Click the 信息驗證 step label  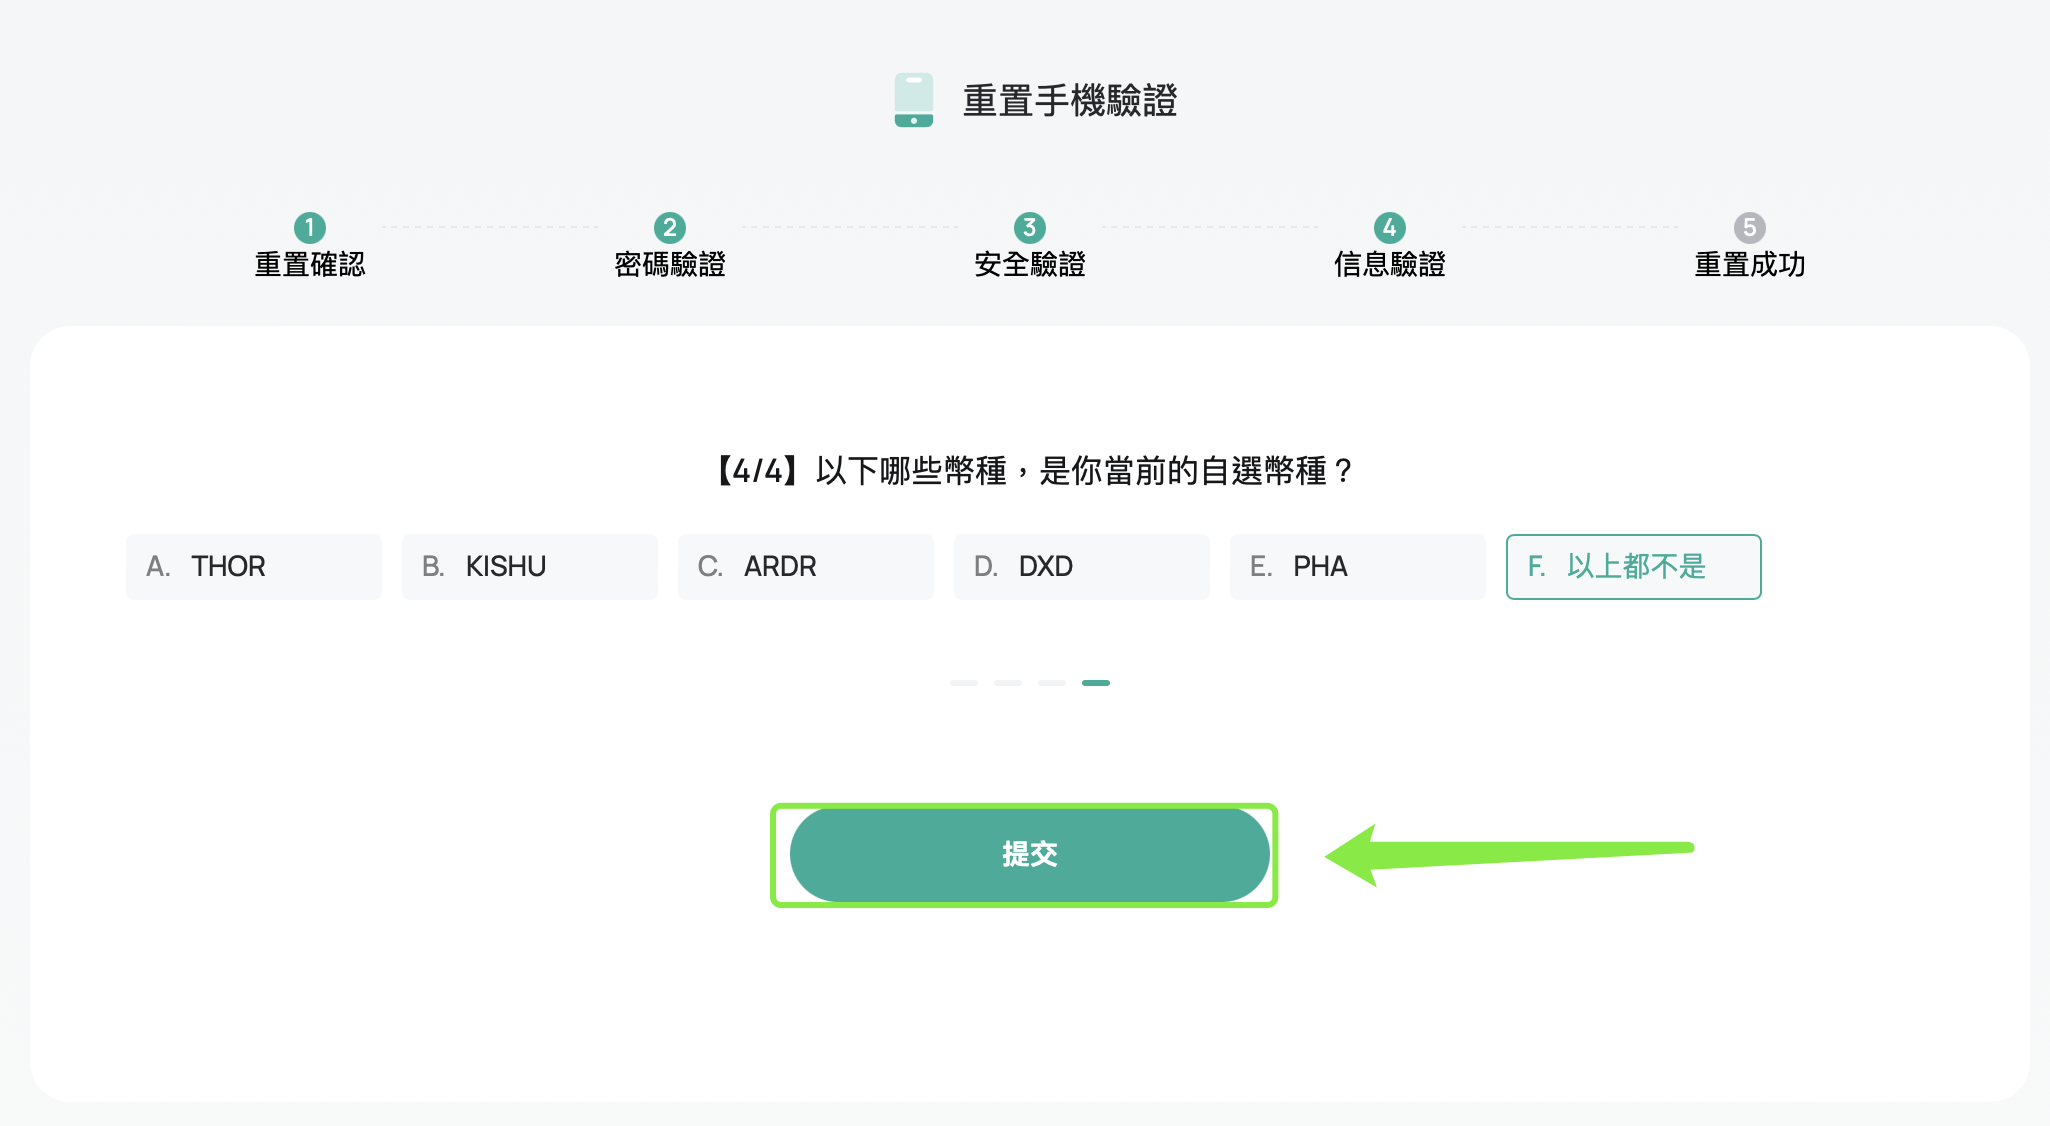[x=1390, y=265]
